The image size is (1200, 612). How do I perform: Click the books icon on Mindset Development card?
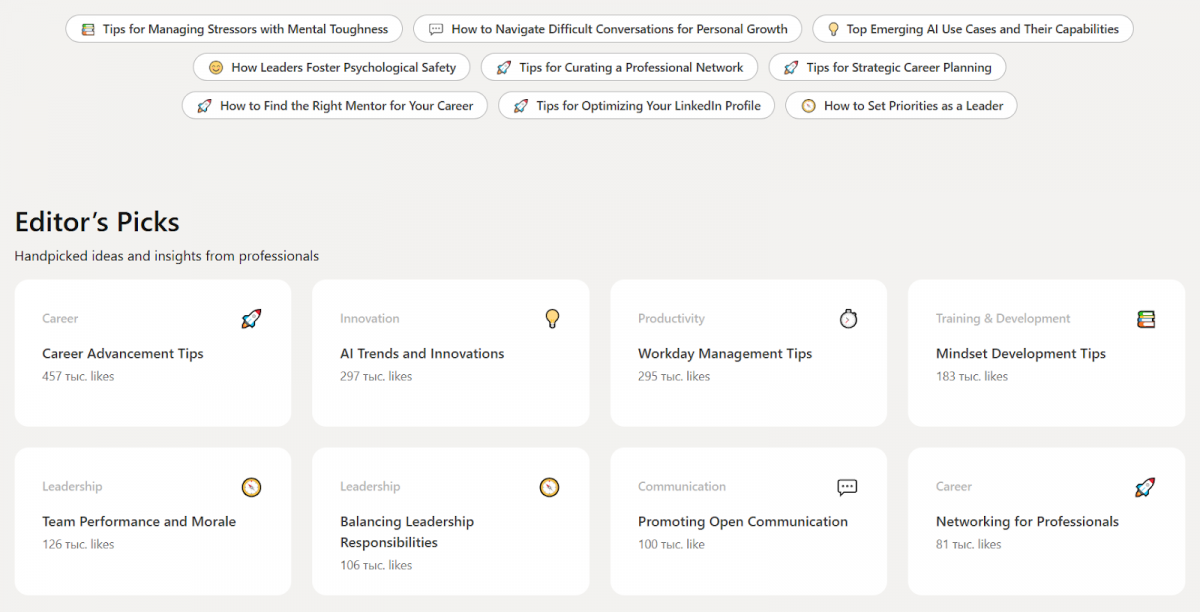pyautogui.click(x=1146, y=319)
